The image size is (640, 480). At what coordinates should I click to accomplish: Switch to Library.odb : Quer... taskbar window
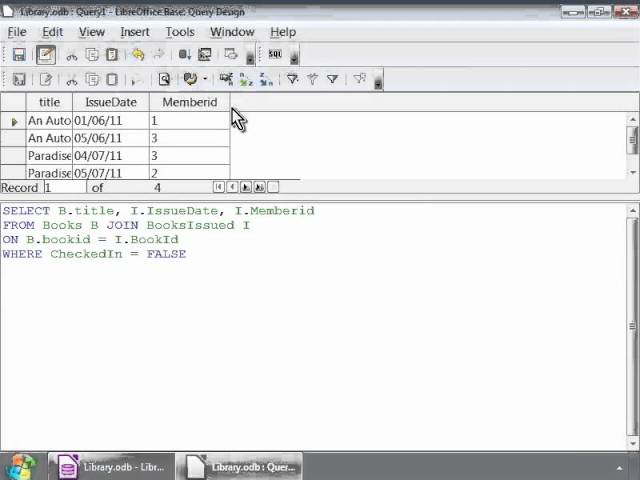click(239, 467)
